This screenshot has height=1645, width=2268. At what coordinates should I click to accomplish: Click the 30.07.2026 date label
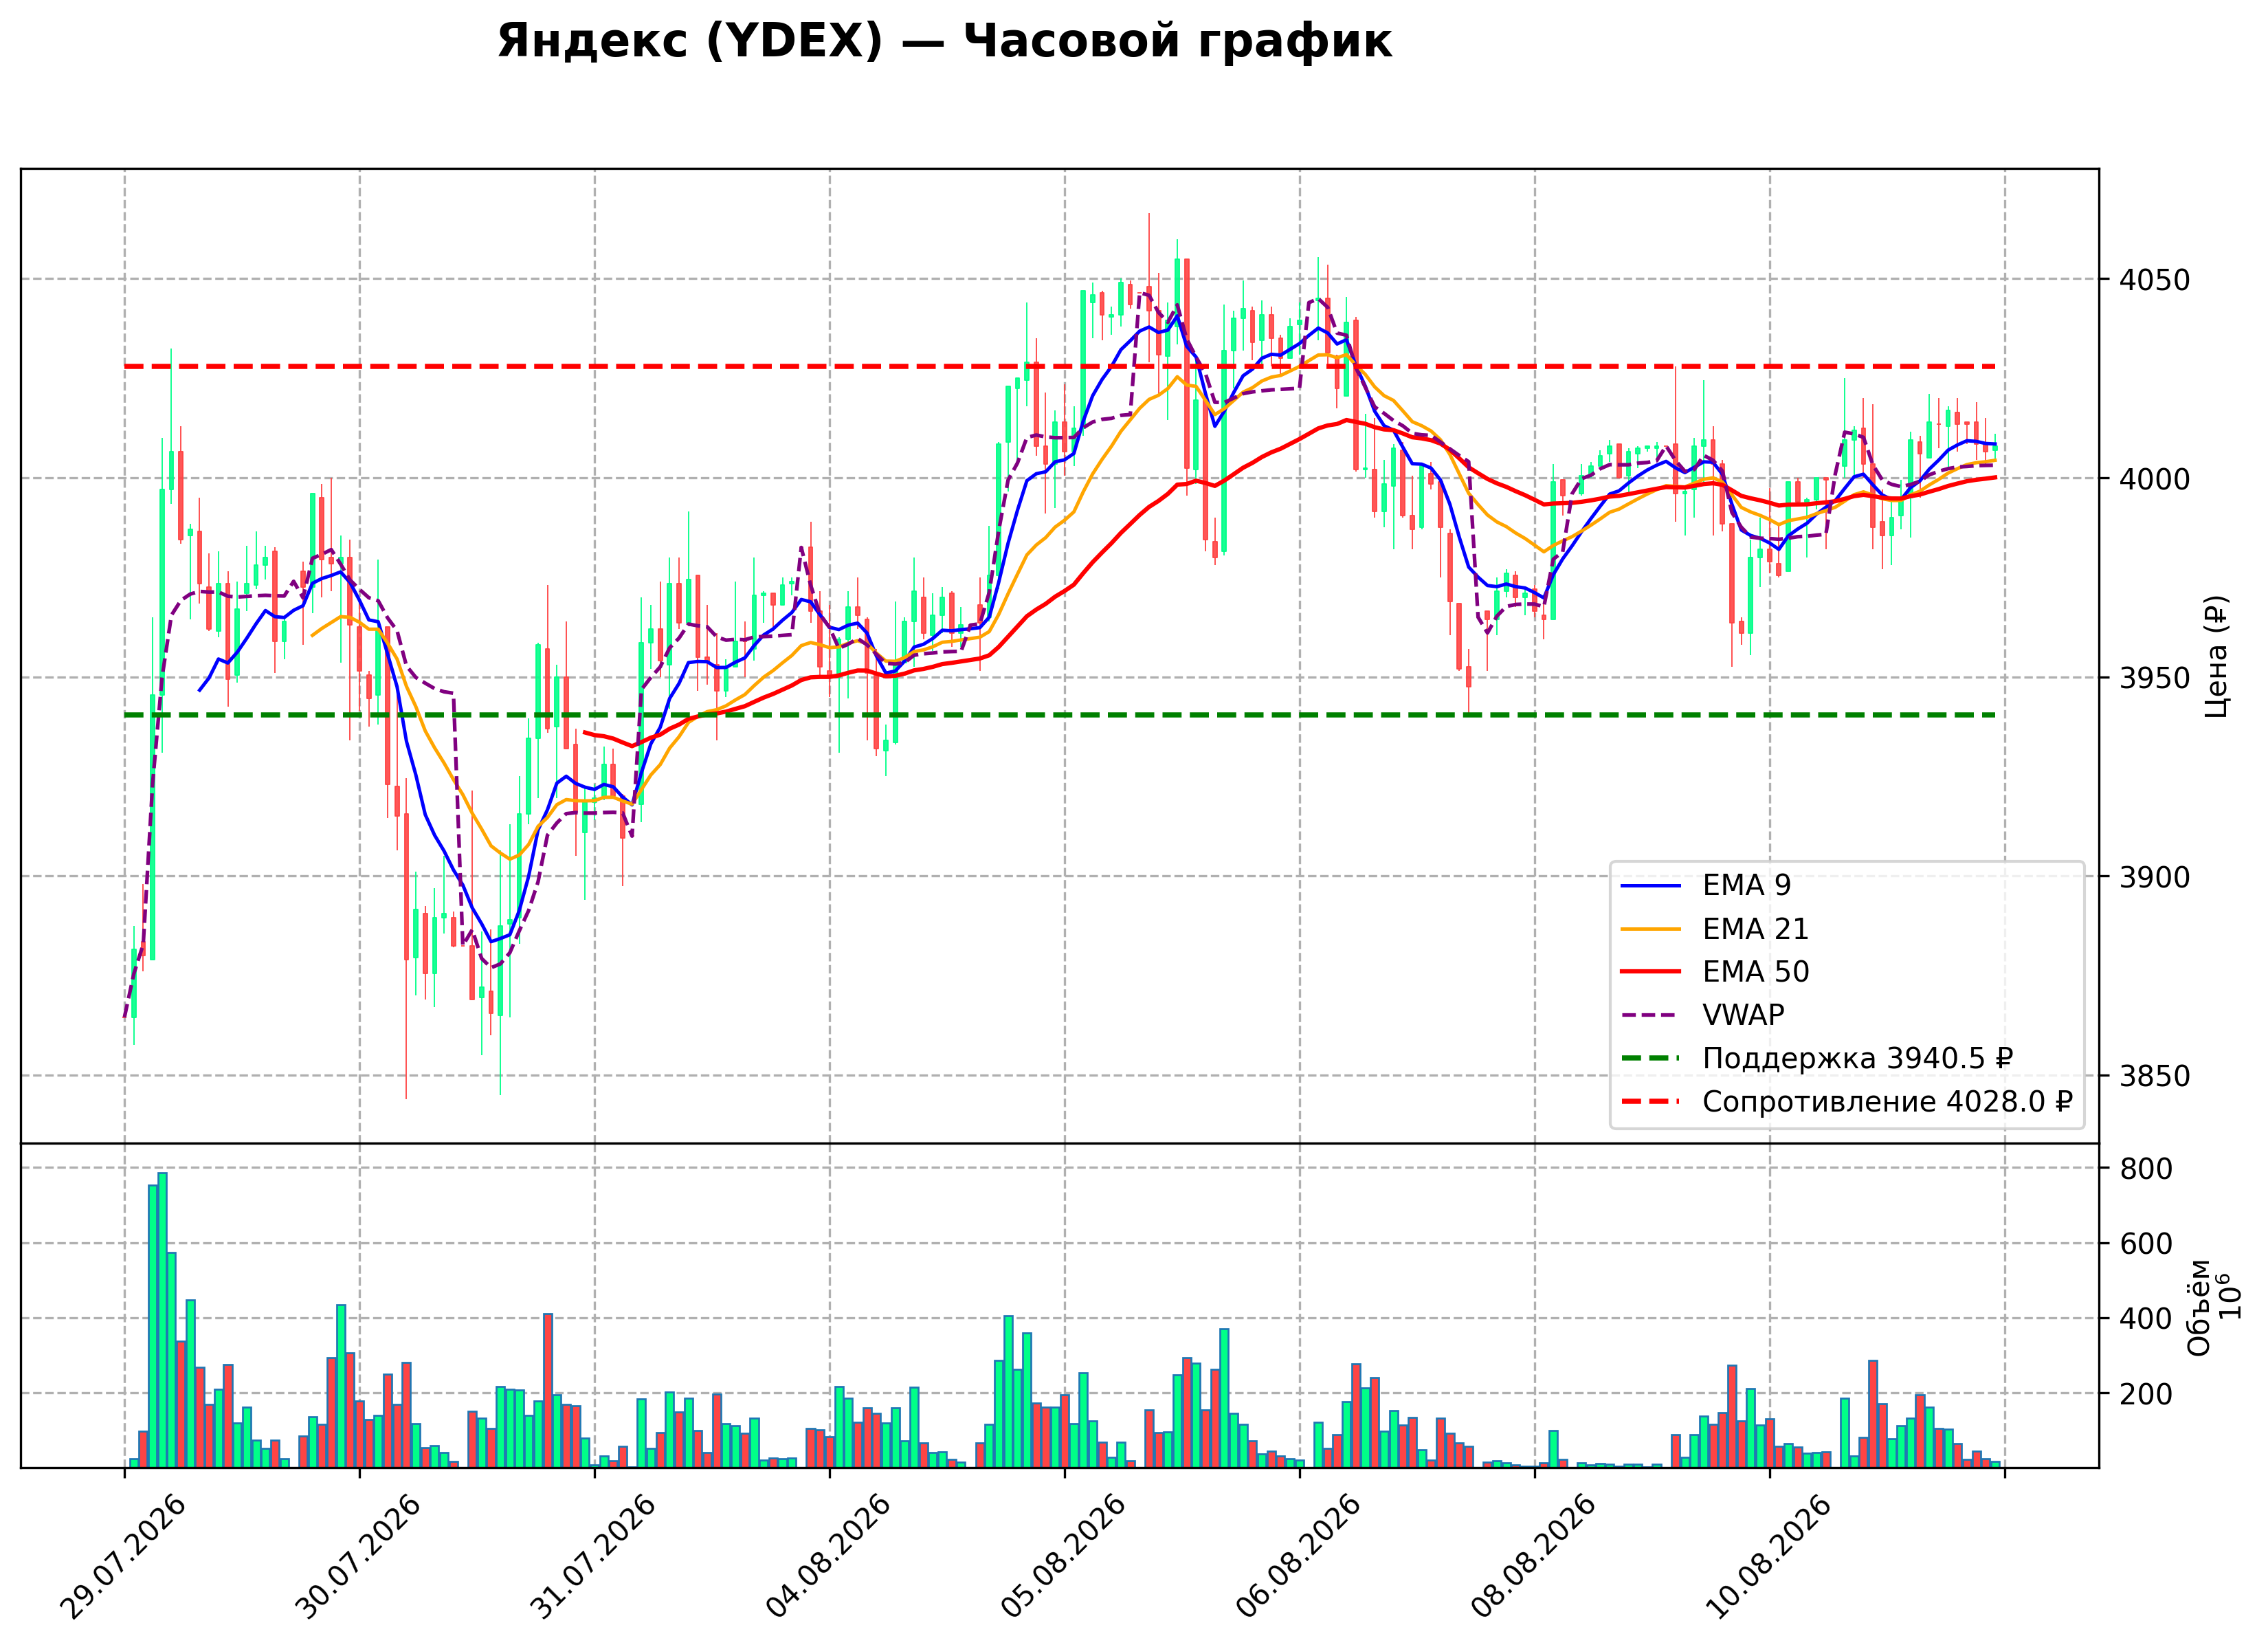[x=357, y=1557]
